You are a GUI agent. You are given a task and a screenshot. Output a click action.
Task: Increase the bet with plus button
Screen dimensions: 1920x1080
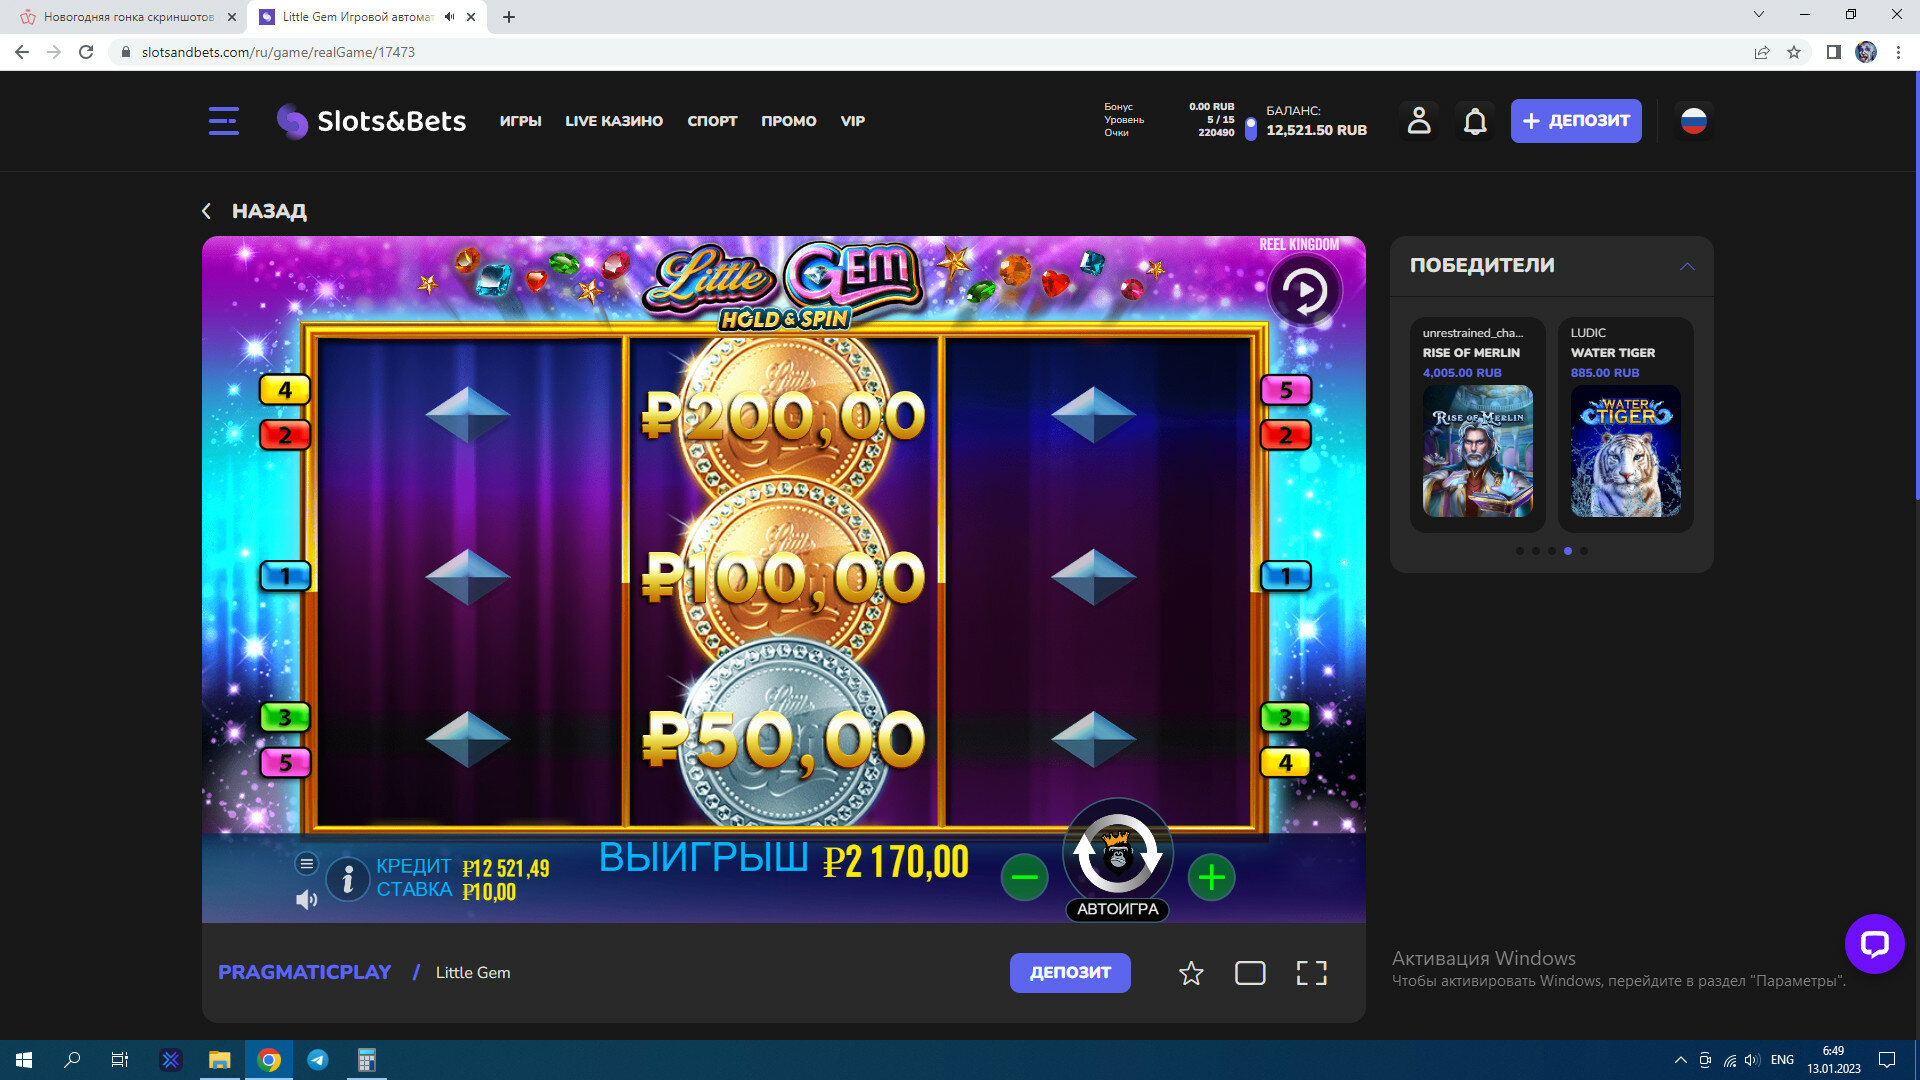click(1212, 878)
